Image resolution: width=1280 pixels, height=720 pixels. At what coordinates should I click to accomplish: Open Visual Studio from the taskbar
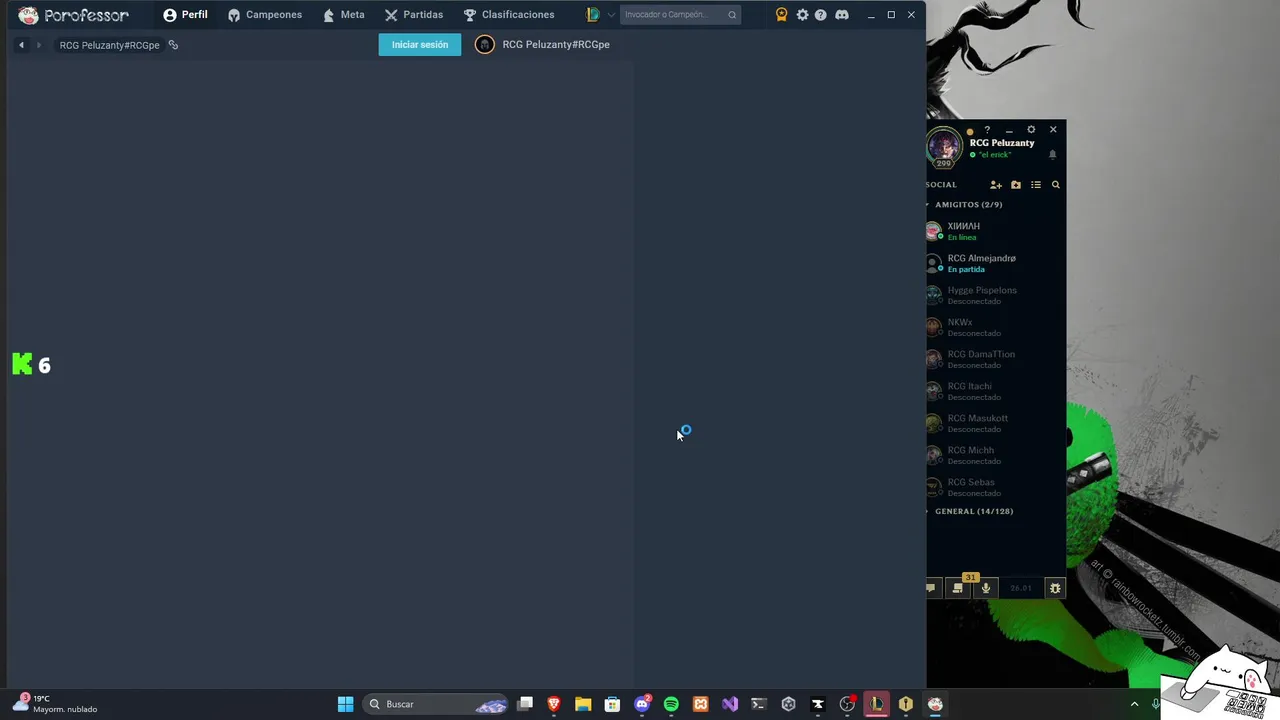tap(730, 704)
